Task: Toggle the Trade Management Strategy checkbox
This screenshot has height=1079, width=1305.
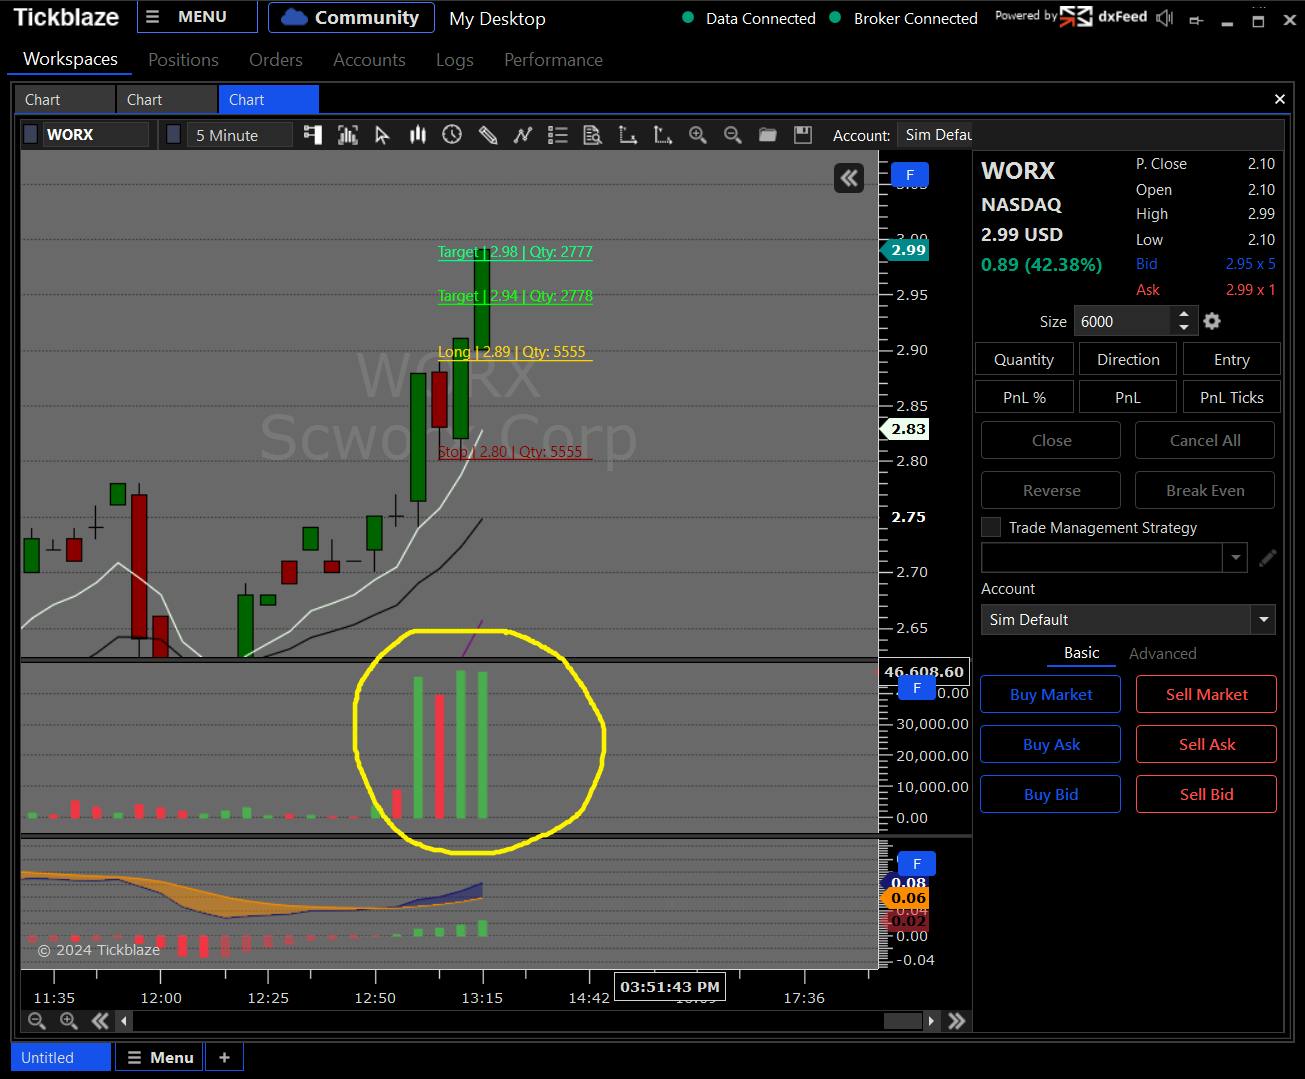Action: (x=991, y=527)
